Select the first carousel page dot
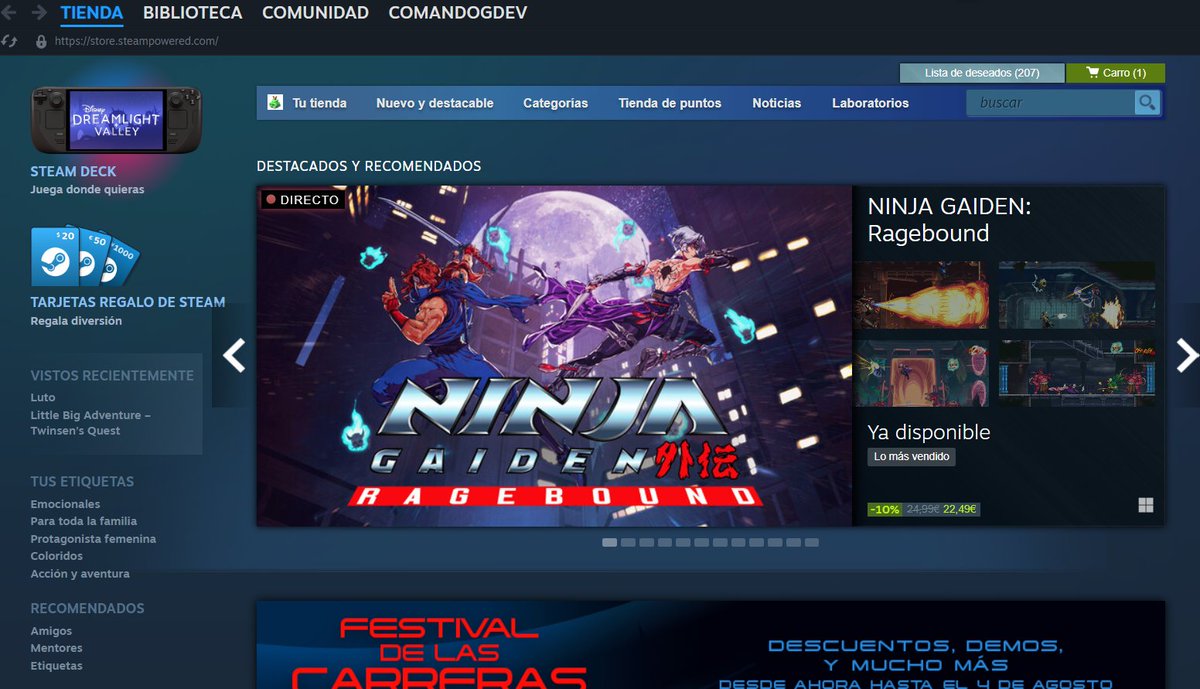 [609, 542]
